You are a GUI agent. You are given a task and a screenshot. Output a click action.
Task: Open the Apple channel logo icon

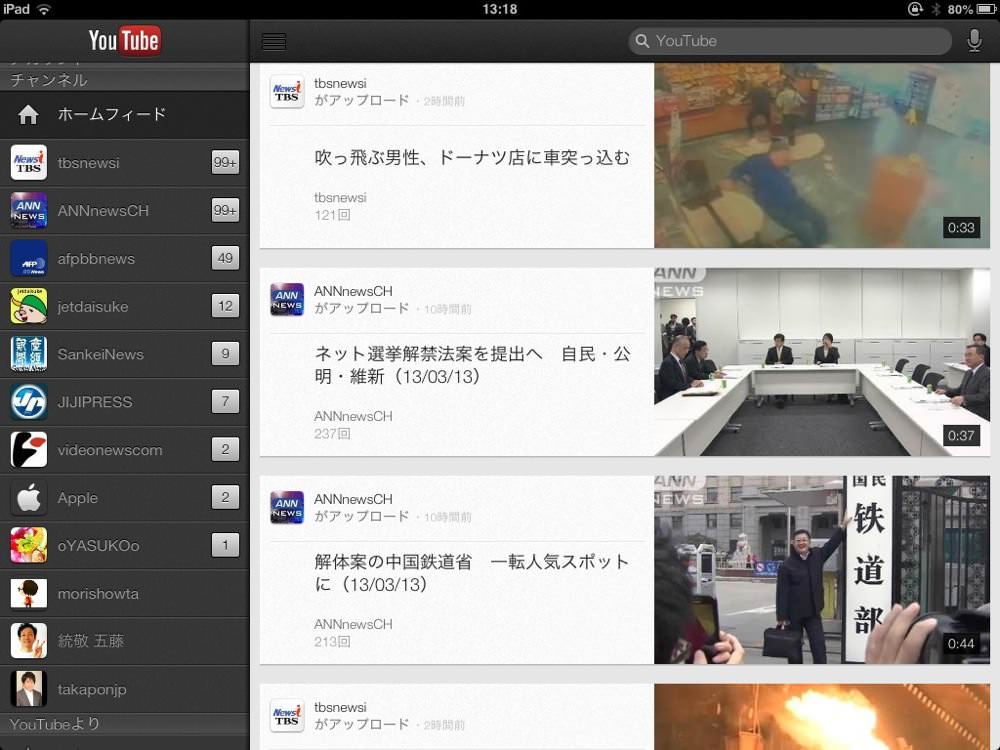point(29,497)
